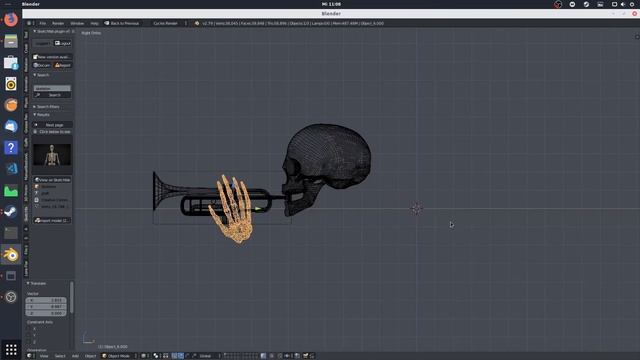Open the Add menu in 3D viewport header
Screen dimensions: 640x360
[75, 356]
